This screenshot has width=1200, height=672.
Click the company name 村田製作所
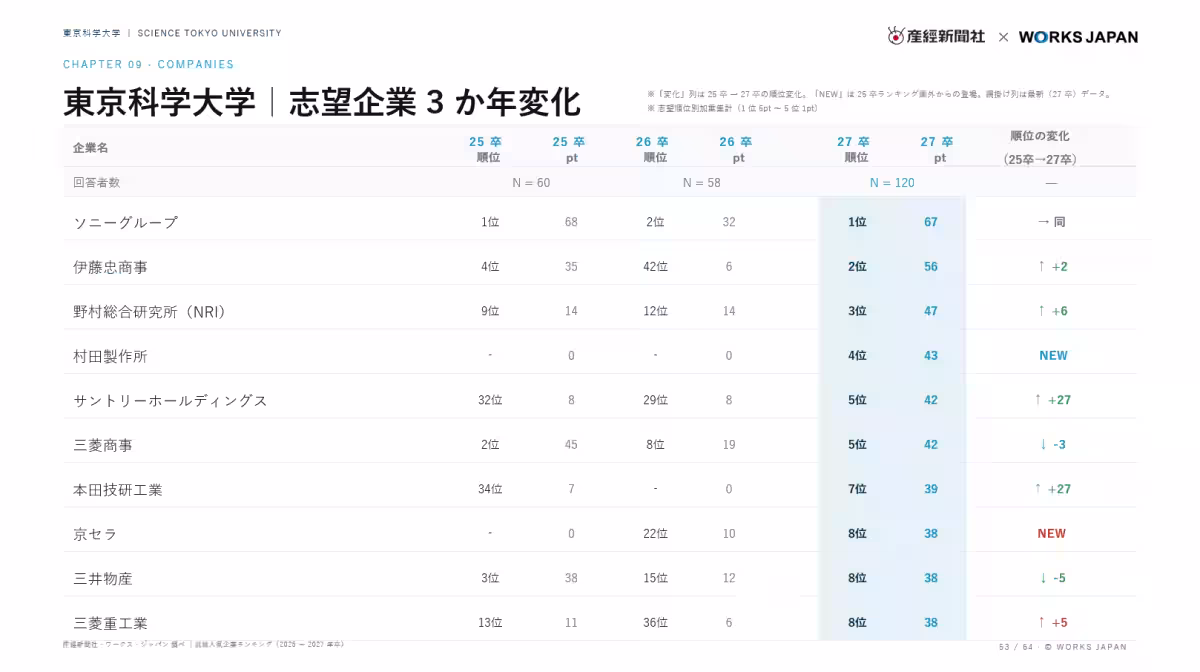[110, 356]
